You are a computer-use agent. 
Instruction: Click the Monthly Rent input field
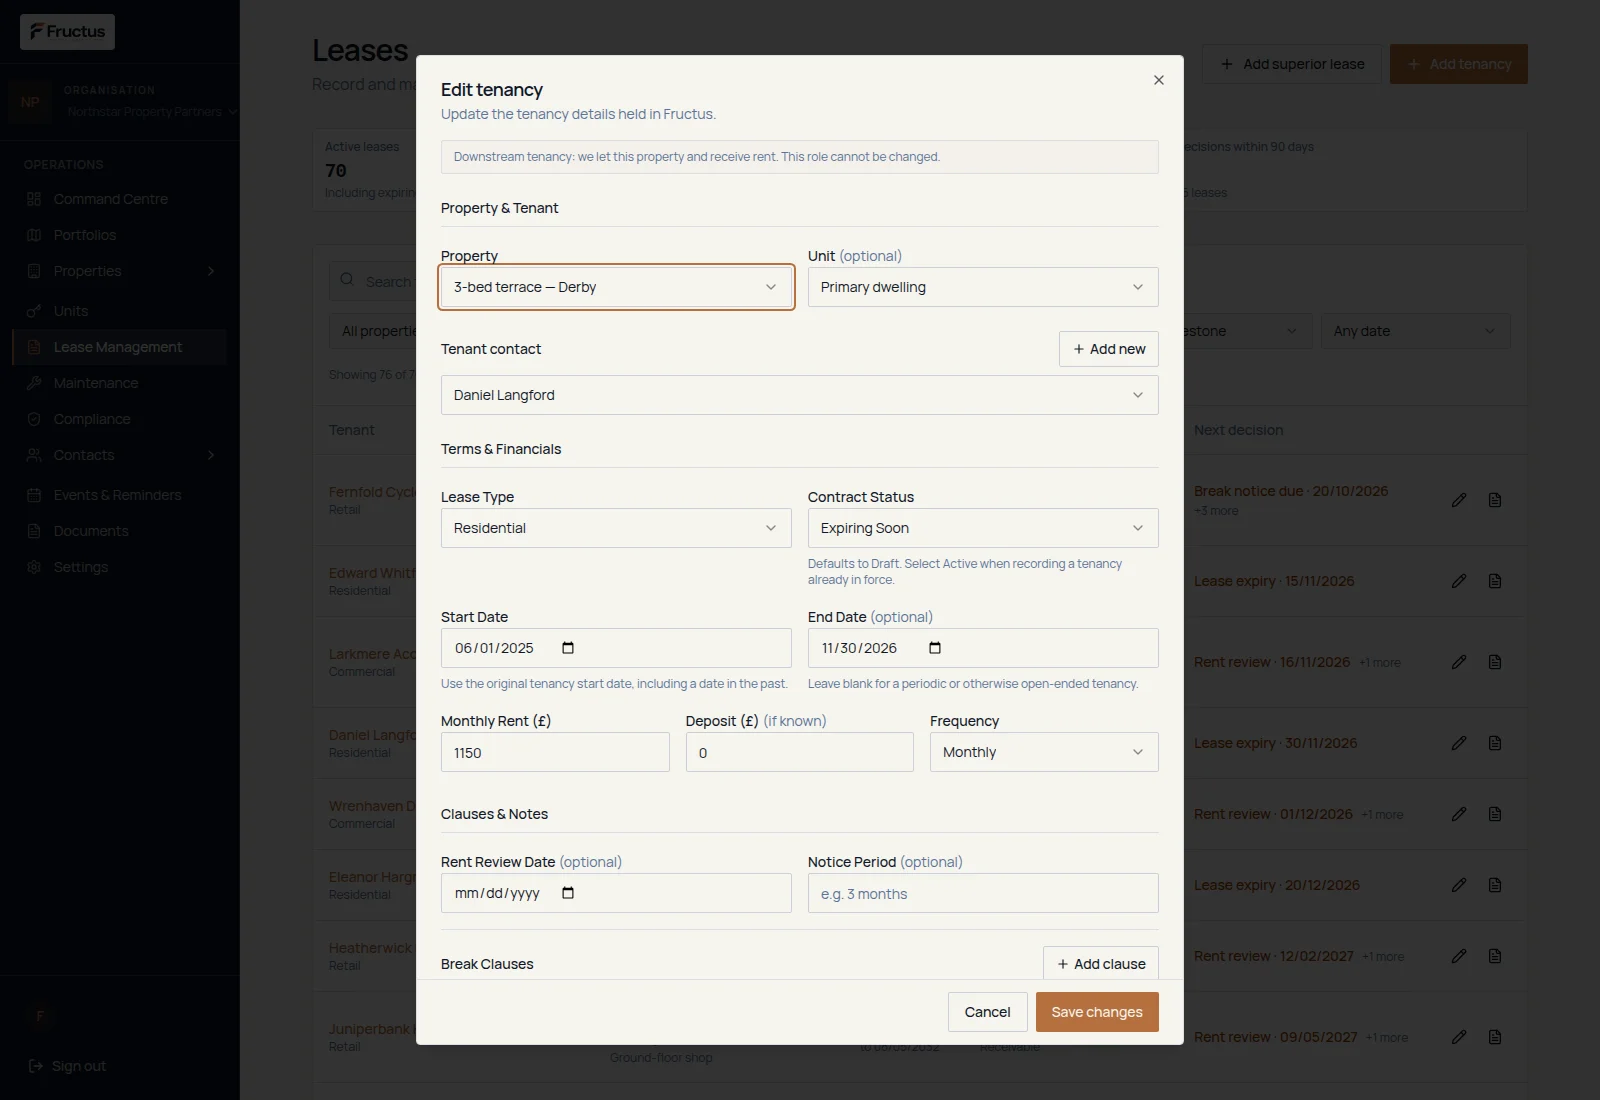pyautogui.click(x=555, y=752)
